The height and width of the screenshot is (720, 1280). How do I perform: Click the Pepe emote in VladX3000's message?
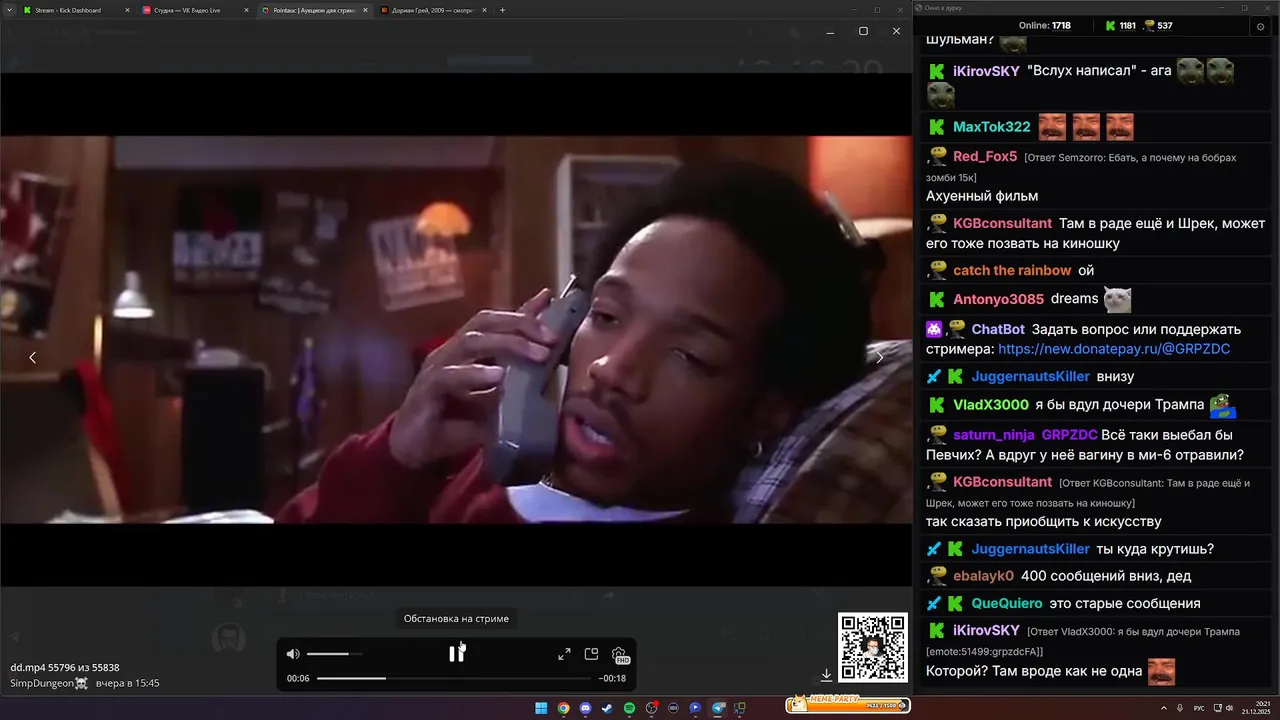click(x=1224, y=405)
